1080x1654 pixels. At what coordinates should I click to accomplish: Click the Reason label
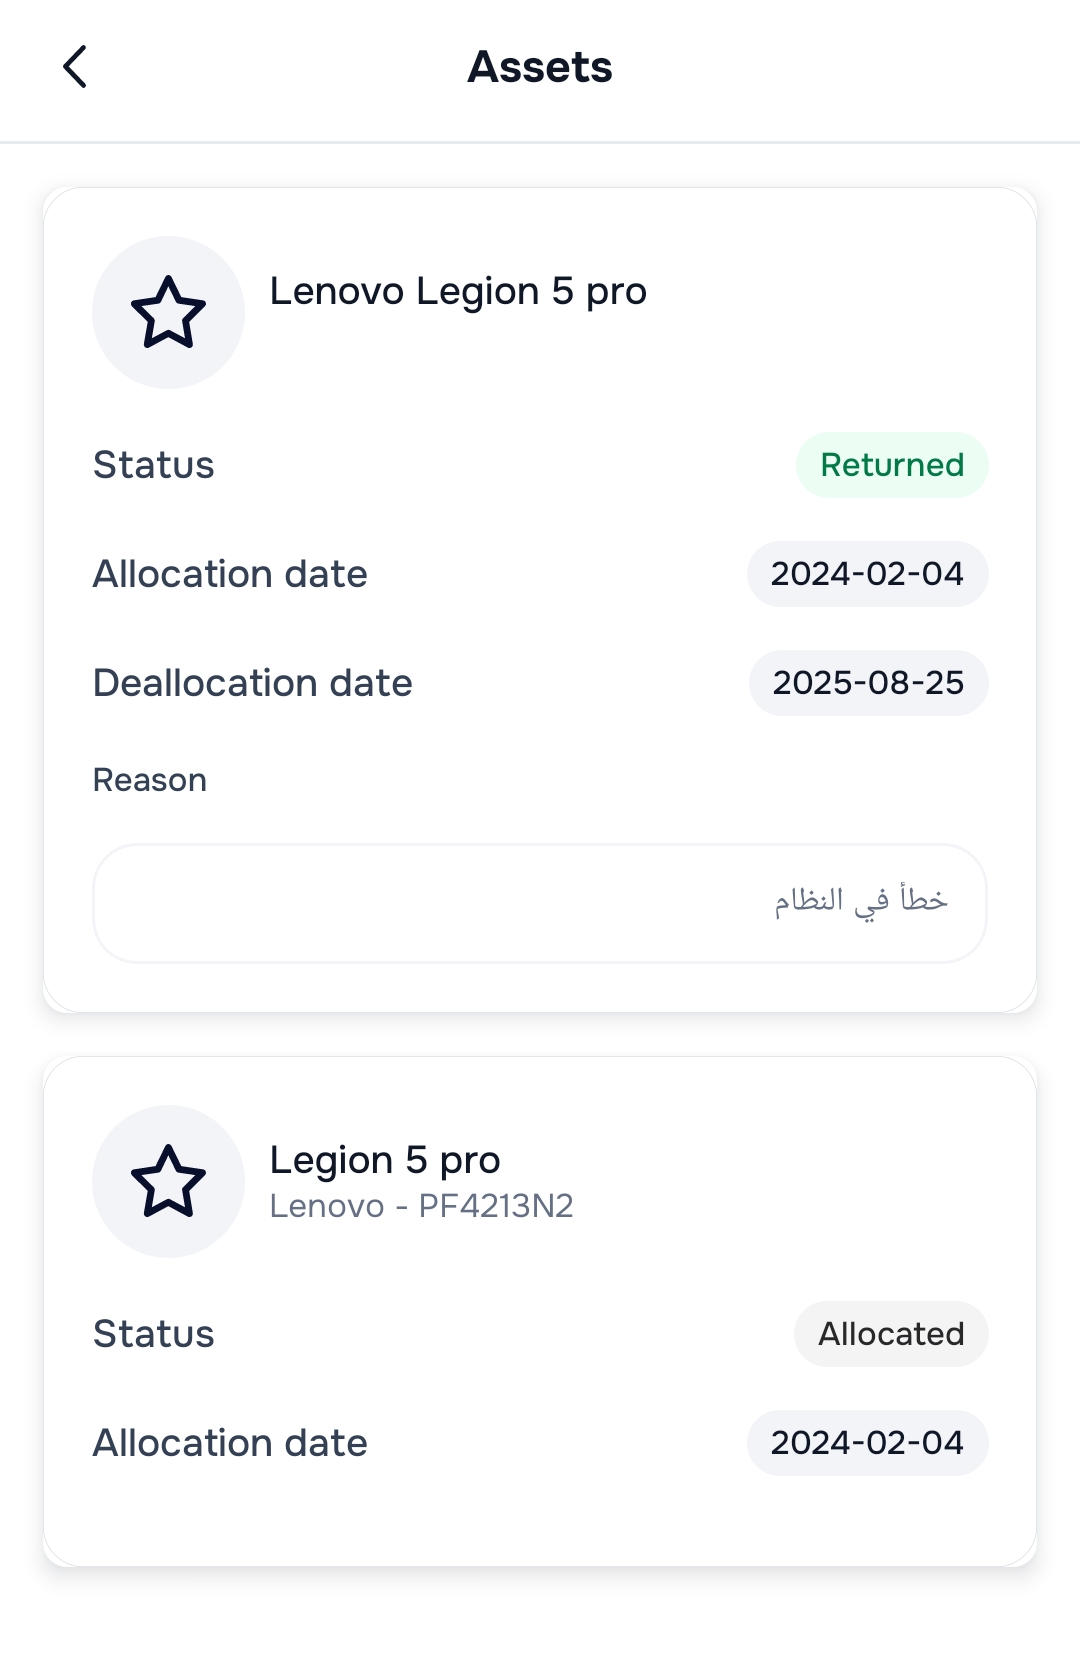[150, 780]
